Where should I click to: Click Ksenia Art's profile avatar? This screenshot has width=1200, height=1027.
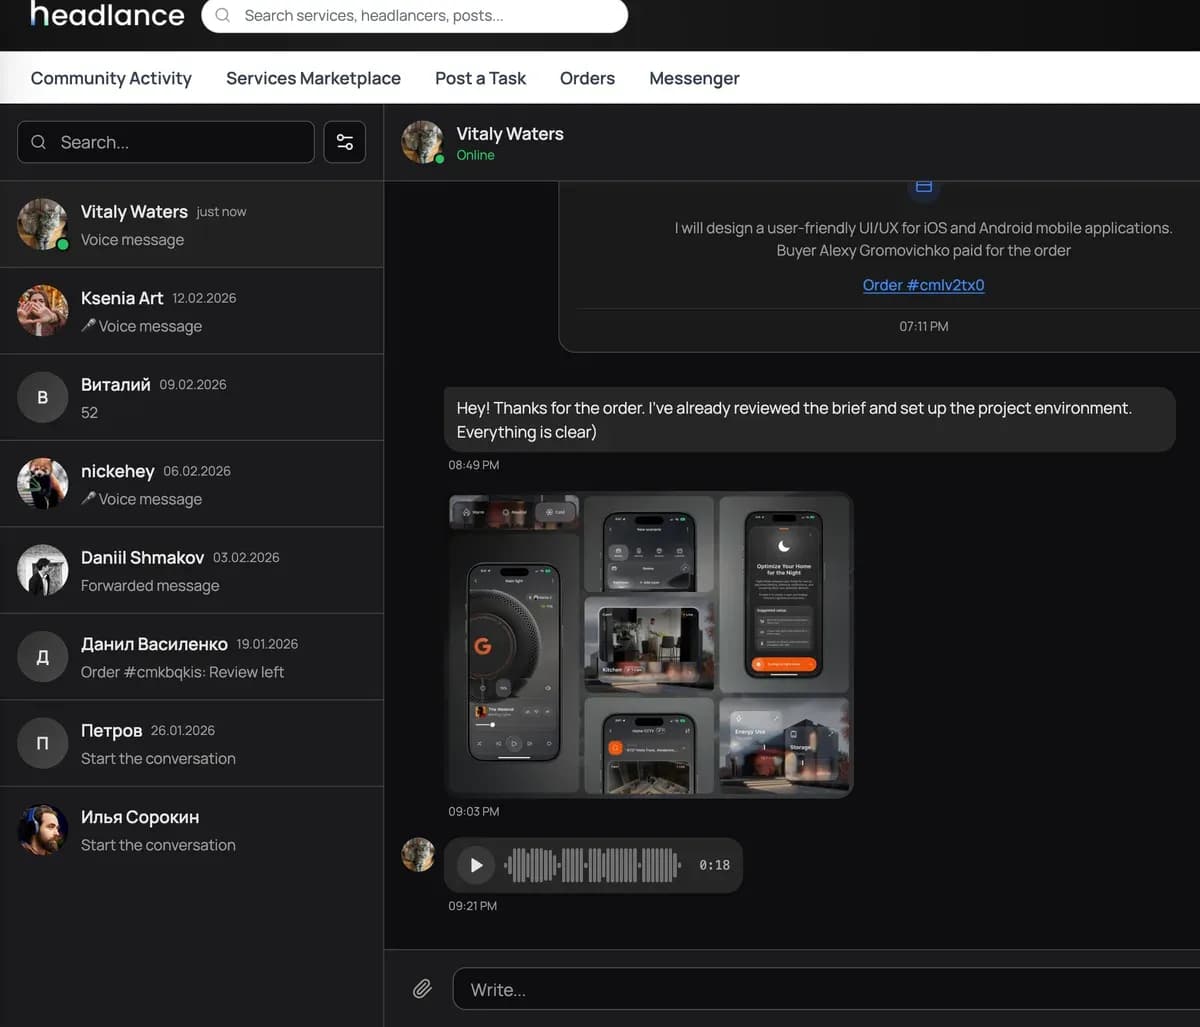point(43,310)
